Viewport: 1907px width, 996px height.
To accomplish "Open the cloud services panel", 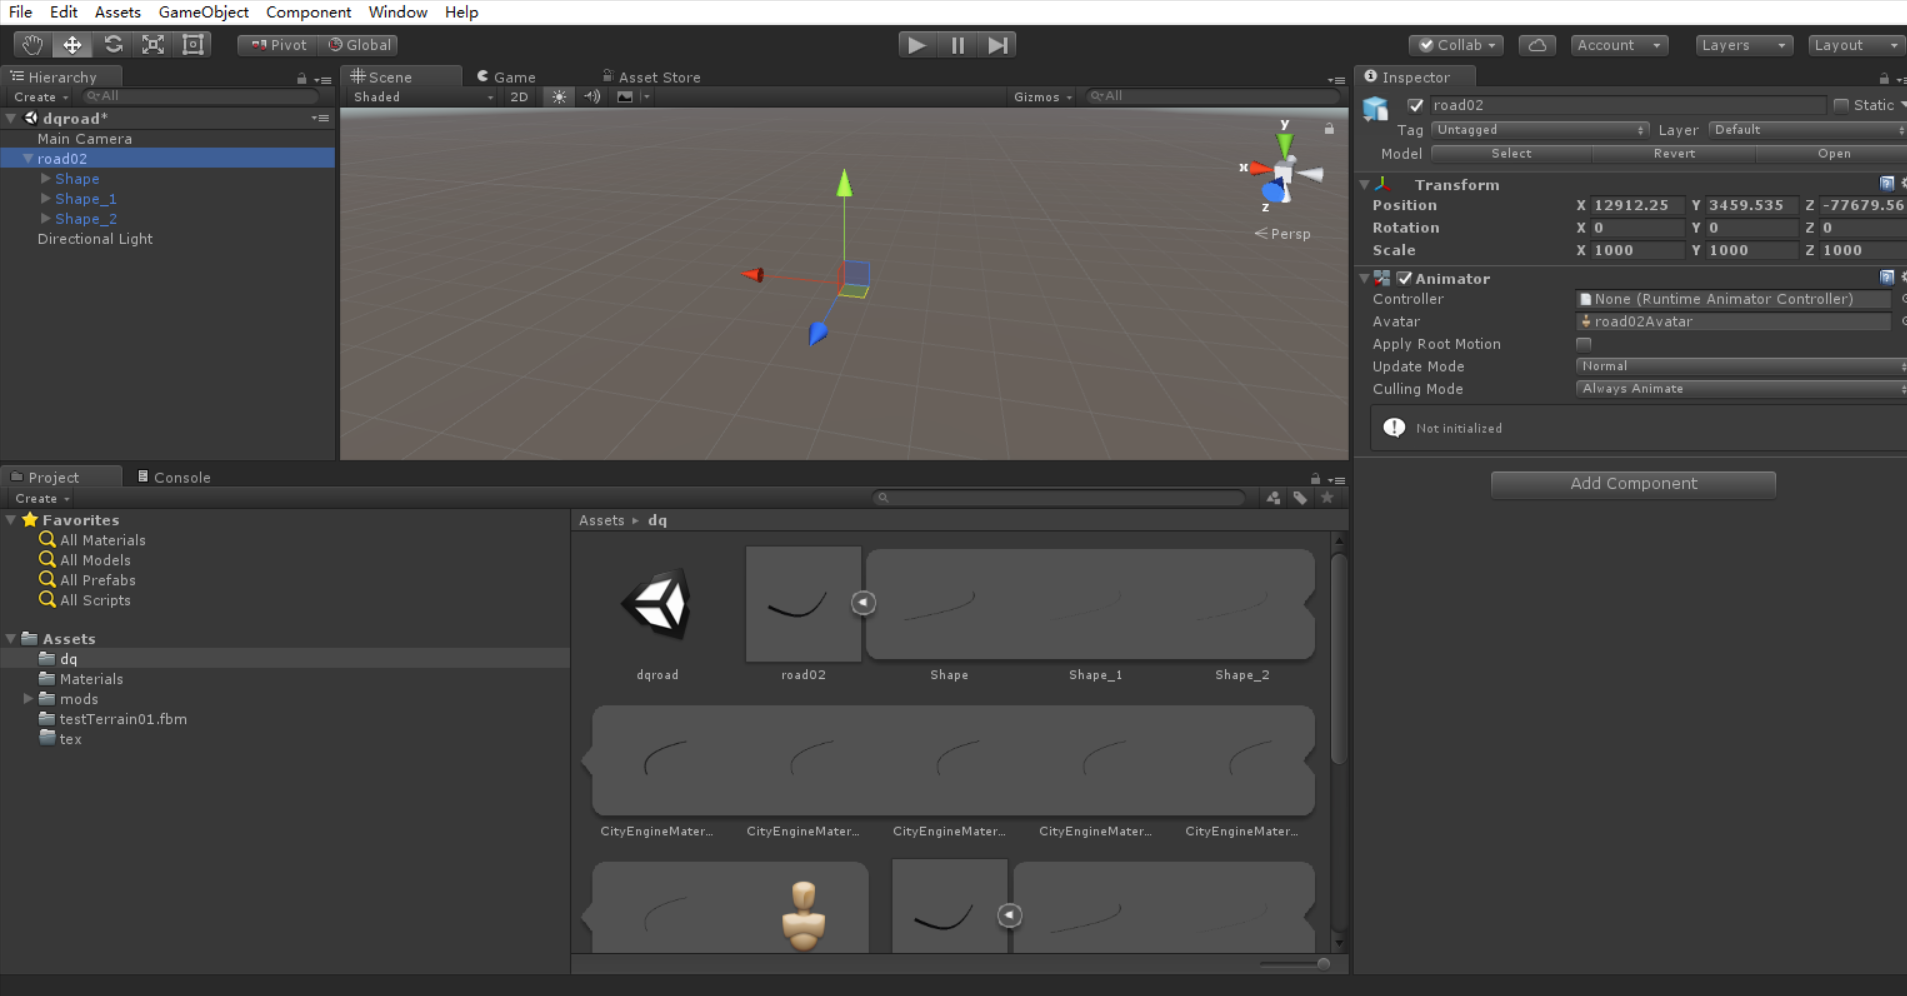I will pyautogui.click(x=1537, y=45).
